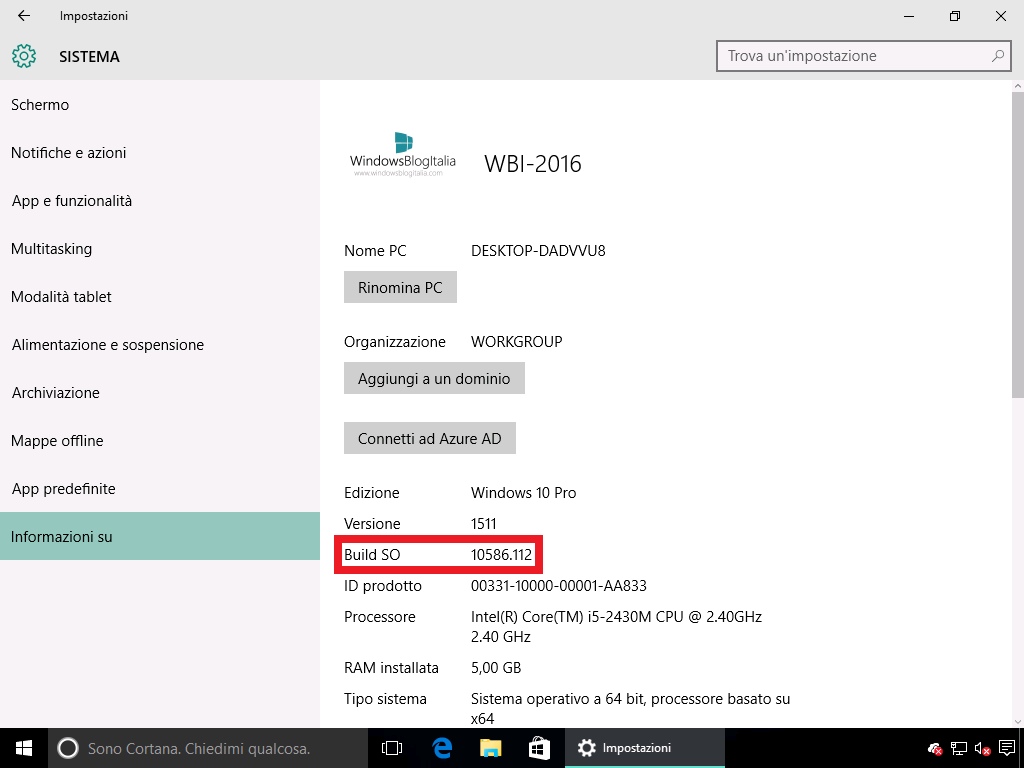Viewport: 1024px width, 768px height.
Task: Open network status tray icon
Action: click(x=959, y=748)
